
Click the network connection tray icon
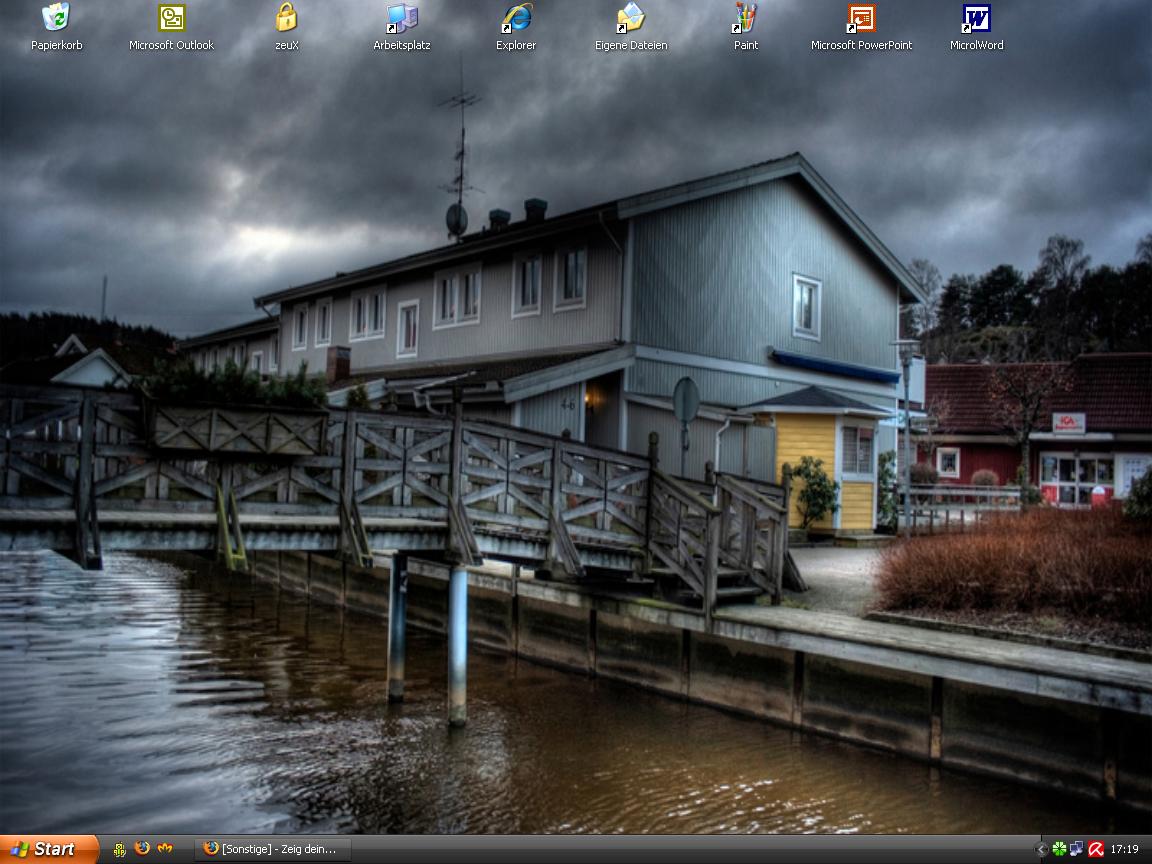point(1076,849)
